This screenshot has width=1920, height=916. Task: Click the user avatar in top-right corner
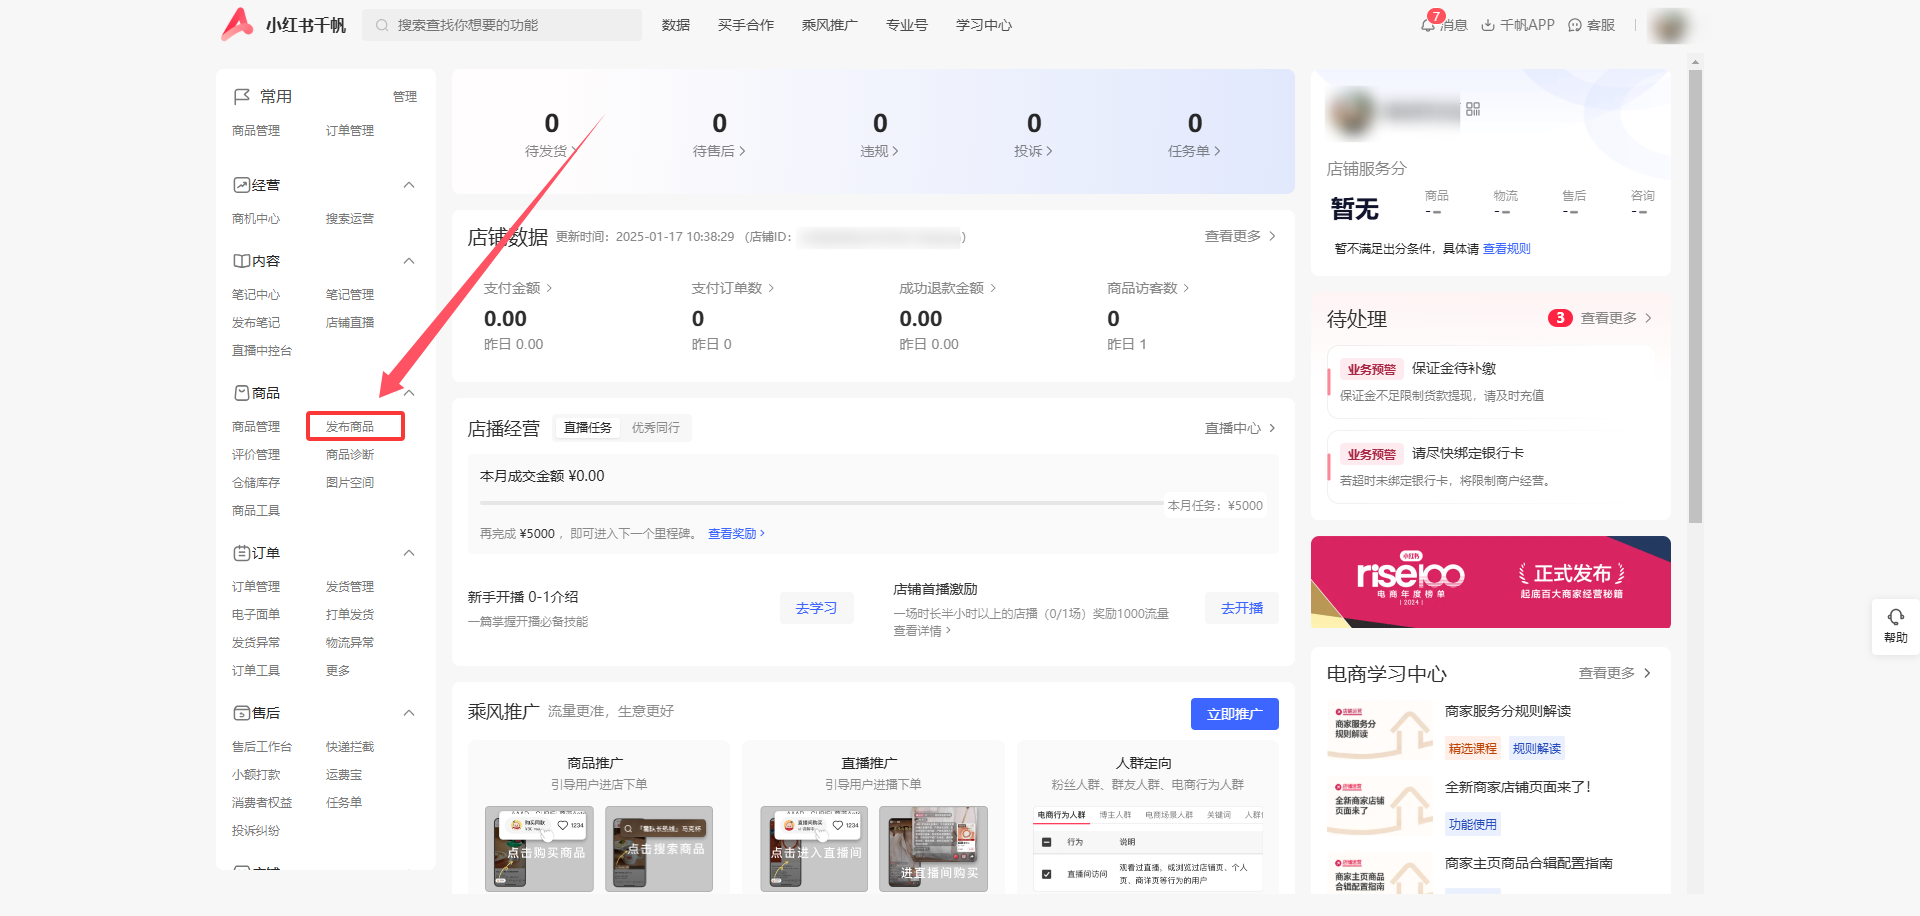pos(1669,26)
